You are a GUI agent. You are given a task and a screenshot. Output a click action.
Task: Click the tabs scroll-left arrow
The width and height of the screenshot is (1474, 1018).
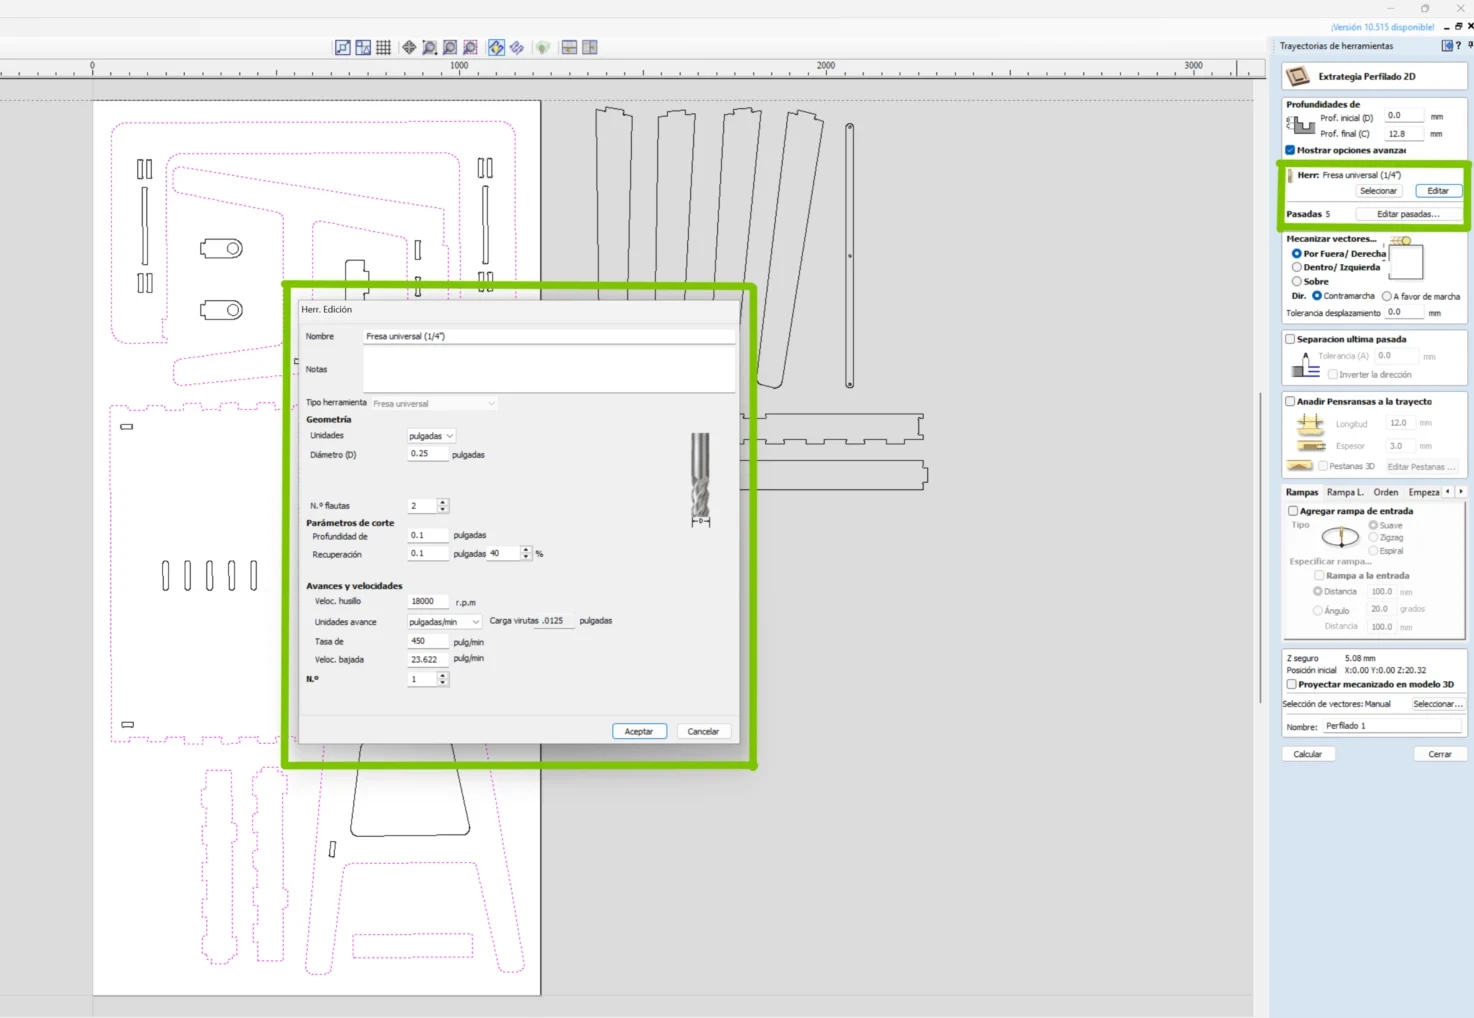[x=1447, y=492]
